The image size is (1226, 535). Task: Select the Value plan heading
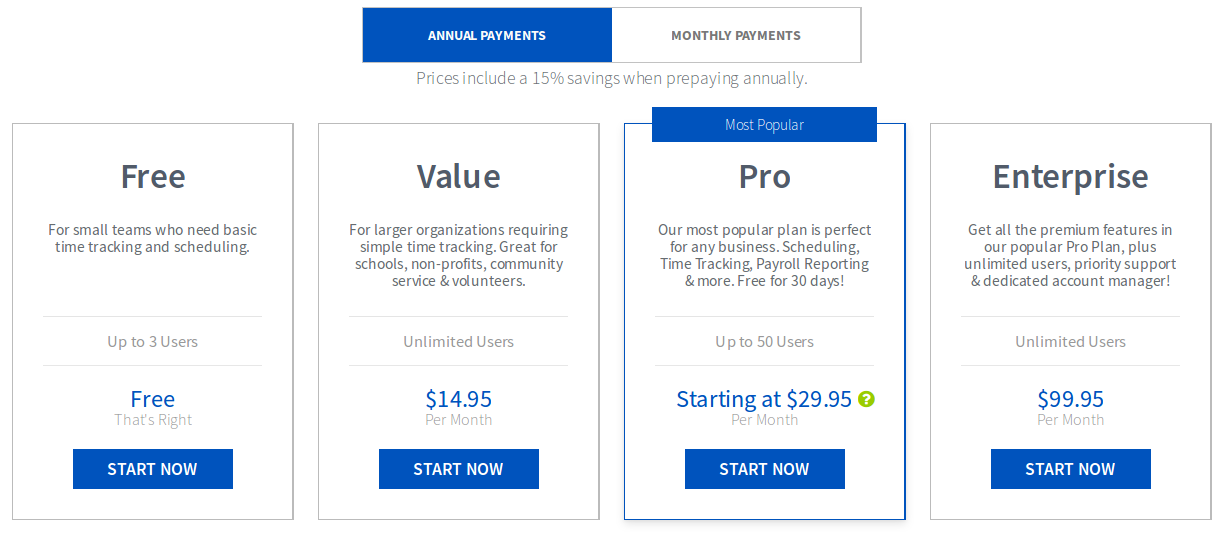click(458, 177)
